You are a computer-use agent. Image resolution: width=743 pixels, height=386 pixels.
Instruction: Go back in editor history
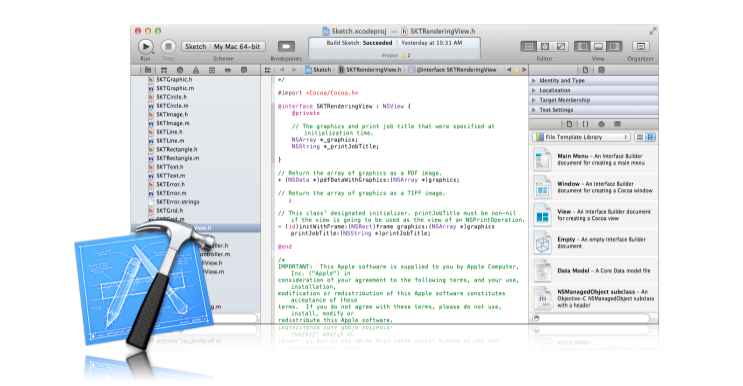click(282, 70)
